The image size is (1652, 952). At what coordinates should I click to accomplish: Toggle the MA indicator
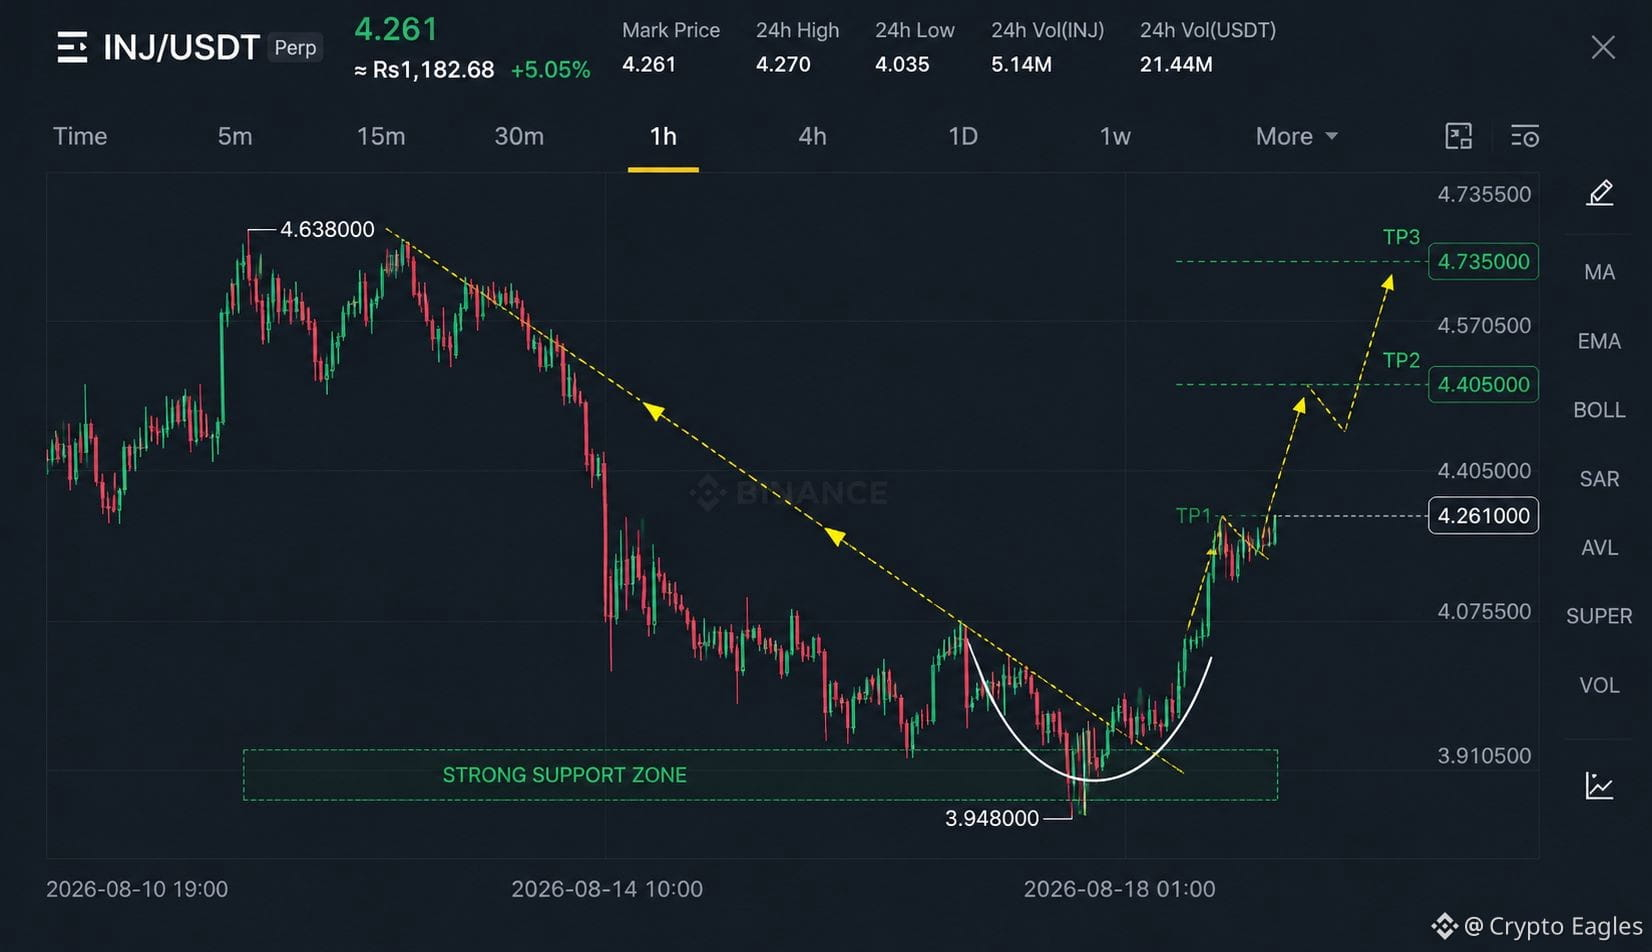click(1599, 272)
